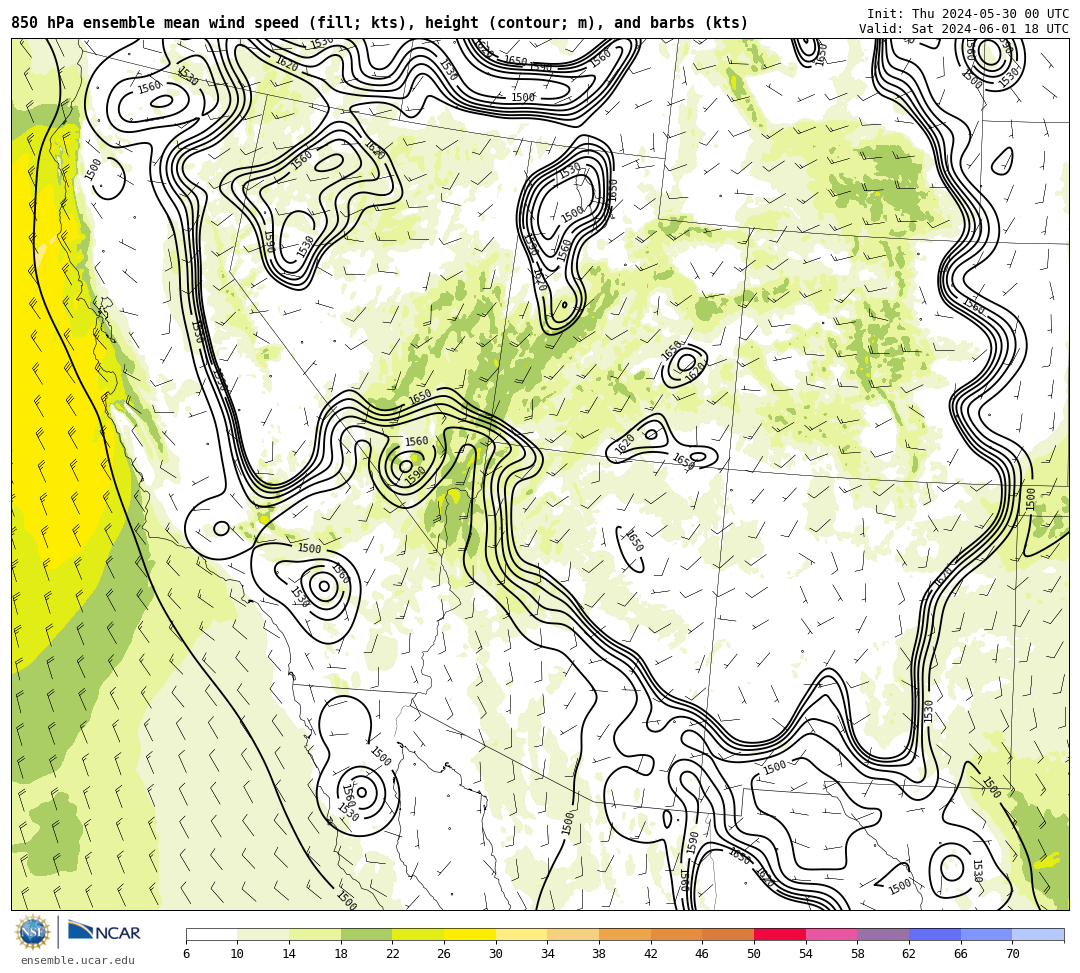The image size is (1080, 973).
Task: Pick the pale yellow 30–34 kts colorbar segment
Action: click(x=521, y=934)
